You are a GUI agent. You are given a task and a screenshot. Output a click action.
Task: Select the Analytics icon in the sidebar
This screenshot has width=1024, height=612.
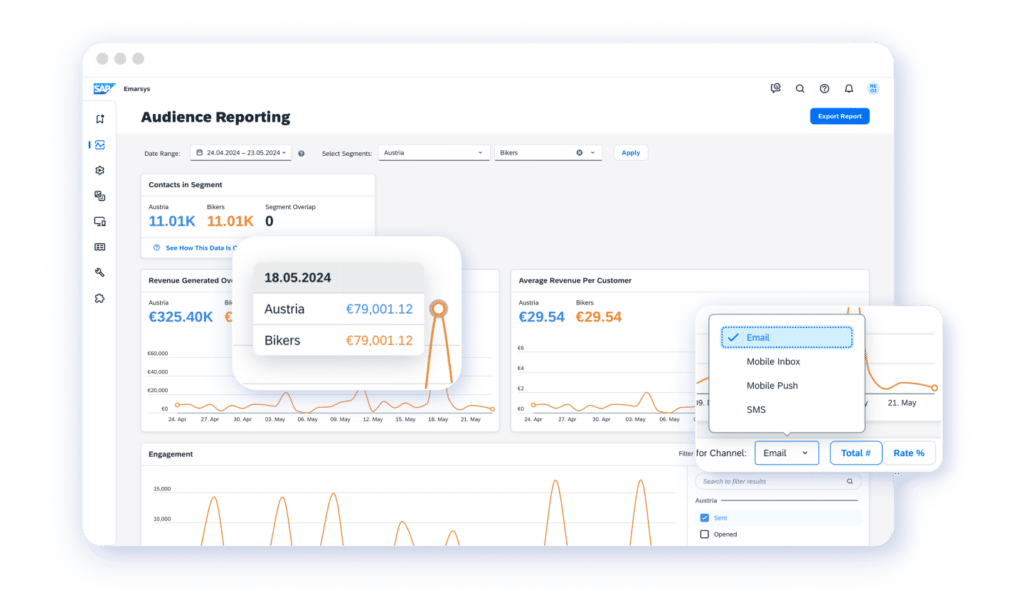pos(99,144)
